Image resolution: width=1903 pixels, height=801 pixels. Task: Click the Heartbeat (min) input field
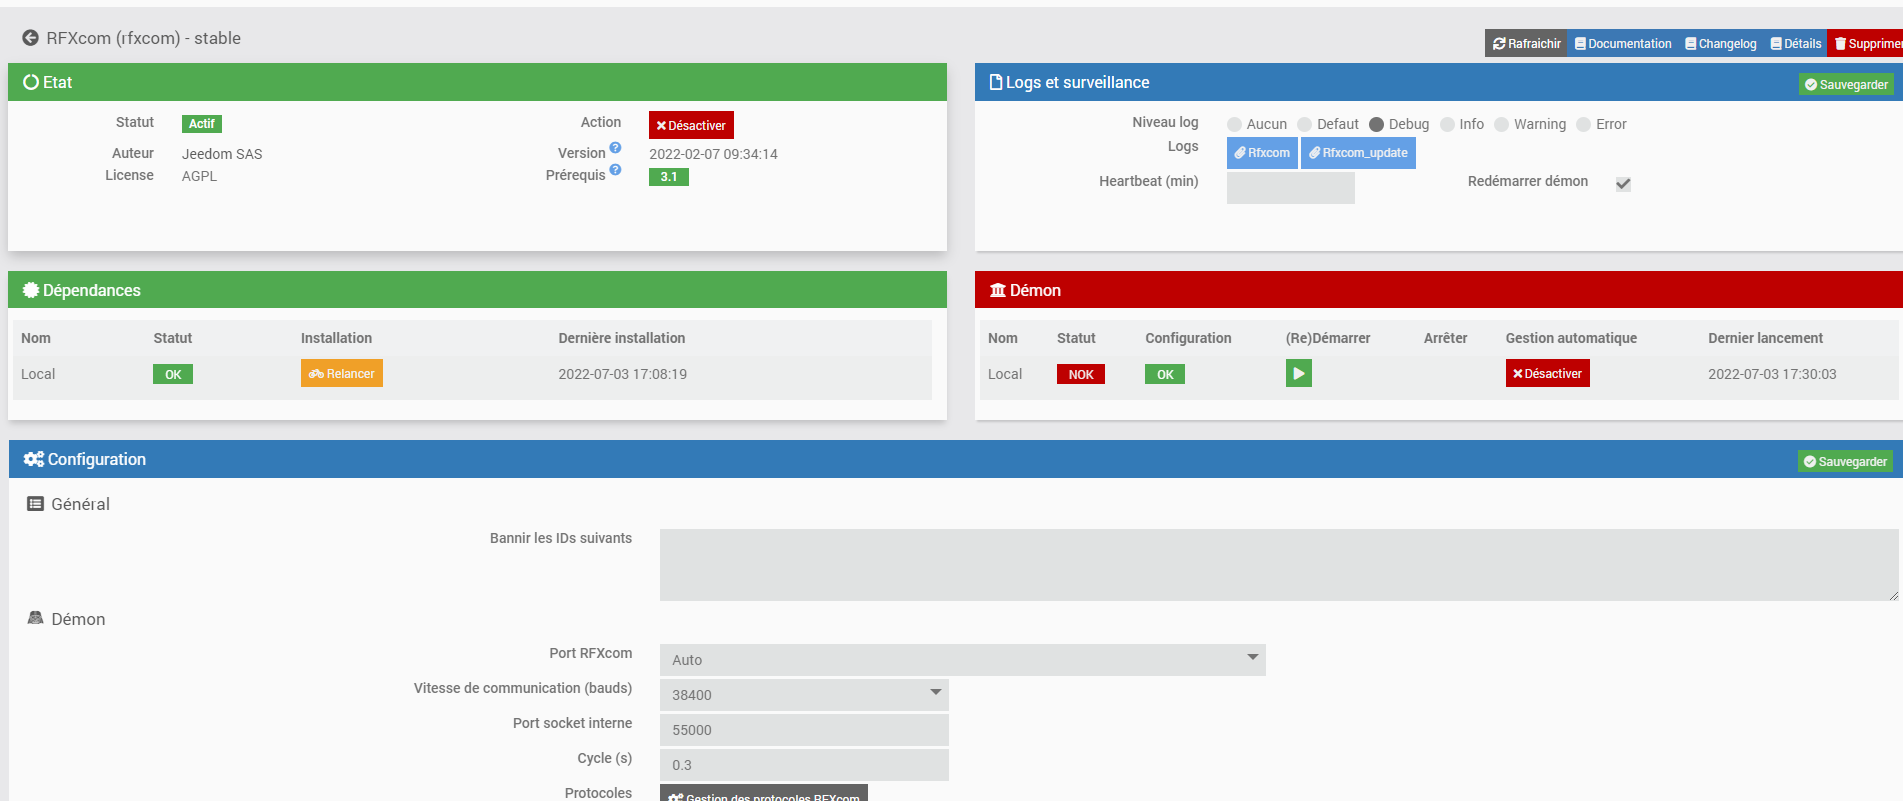click(1291, 188)
